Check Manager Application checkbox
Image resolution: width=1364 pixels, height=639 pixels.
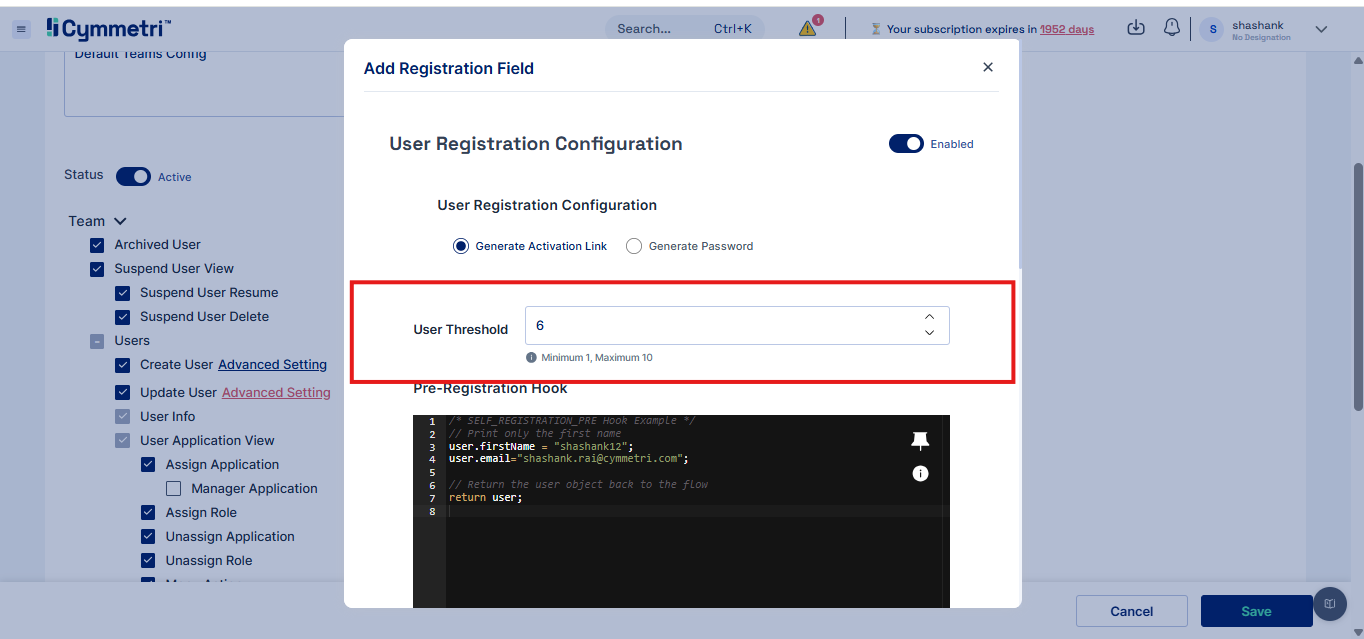173,489
